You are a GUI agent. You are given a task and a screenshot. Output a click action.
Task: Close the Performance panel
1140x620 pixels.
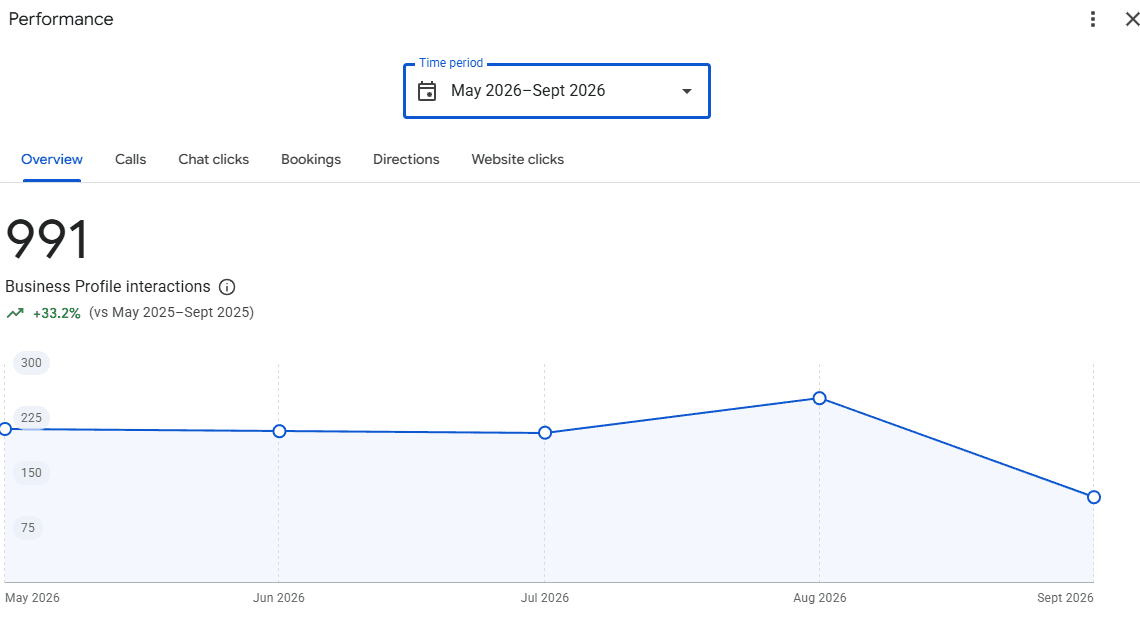(x=1132, y=20)
